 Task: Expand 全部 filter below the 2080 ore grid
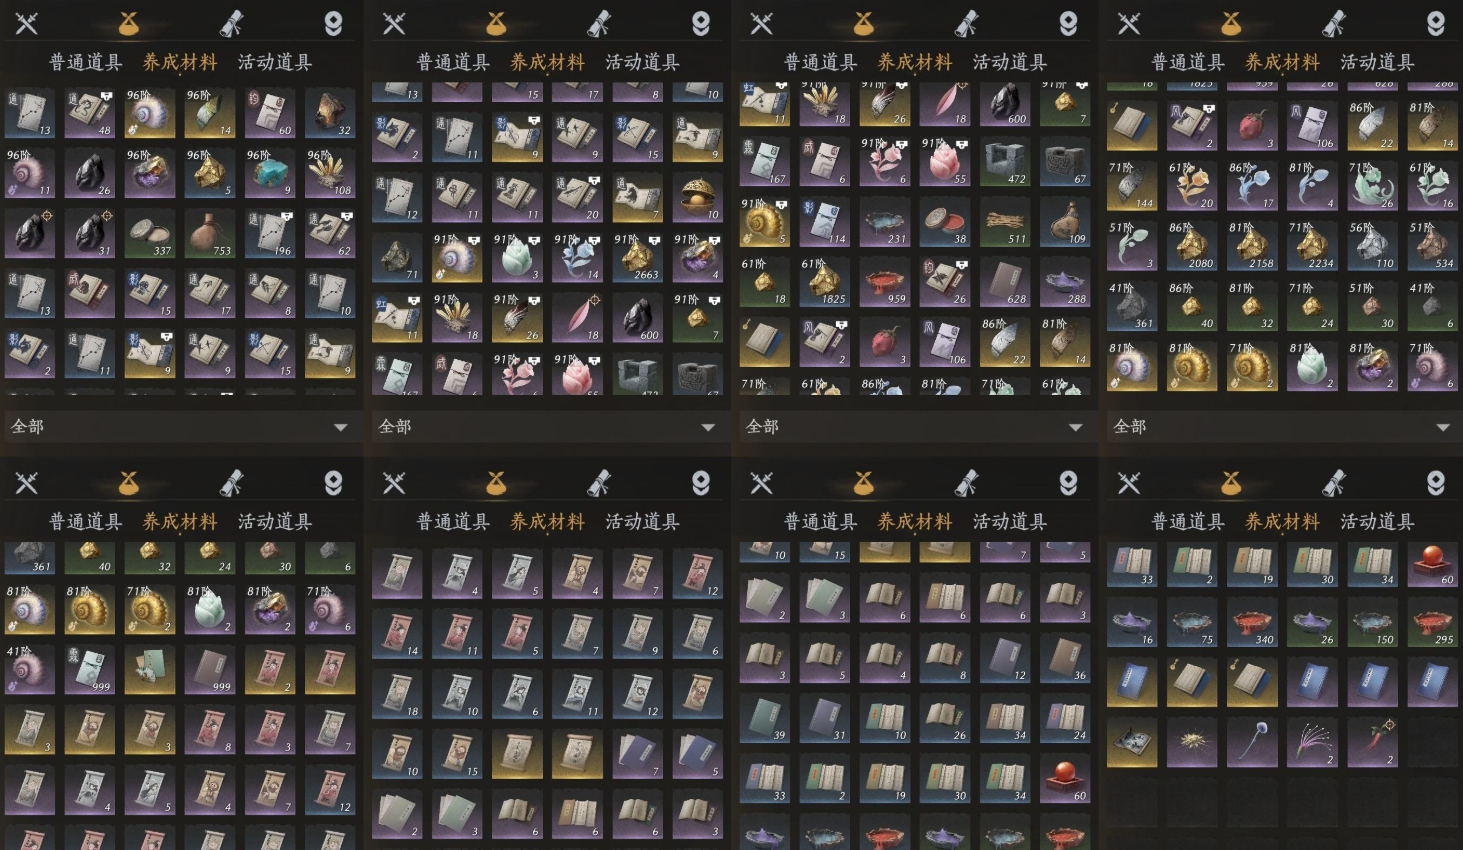[x=1282, y=426]
